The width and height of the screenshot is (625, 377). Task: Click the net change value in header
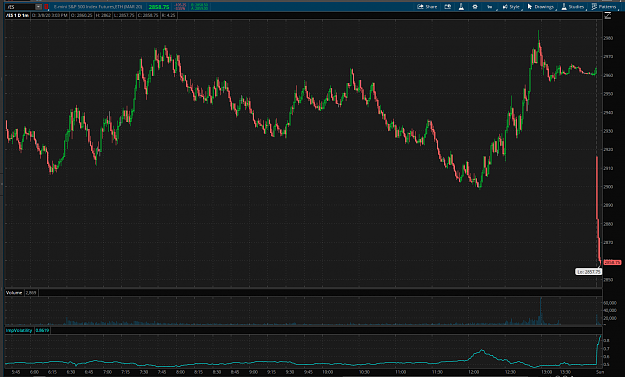[x=180, y=7]
